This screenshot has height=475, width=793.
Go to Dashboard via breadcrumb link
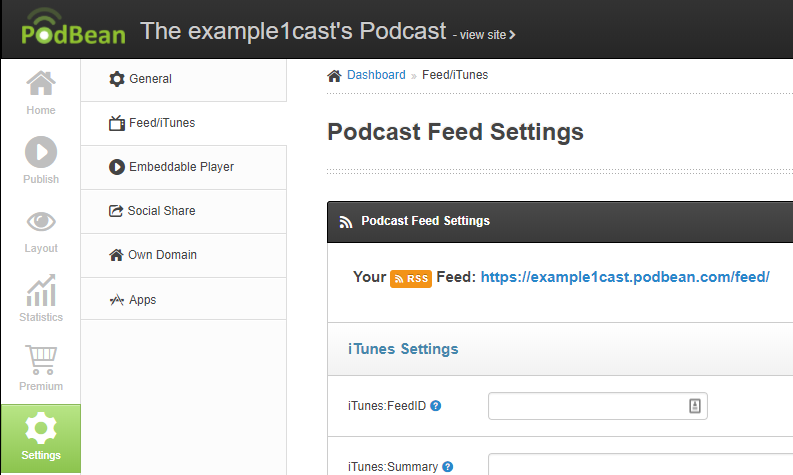point(376,75)
